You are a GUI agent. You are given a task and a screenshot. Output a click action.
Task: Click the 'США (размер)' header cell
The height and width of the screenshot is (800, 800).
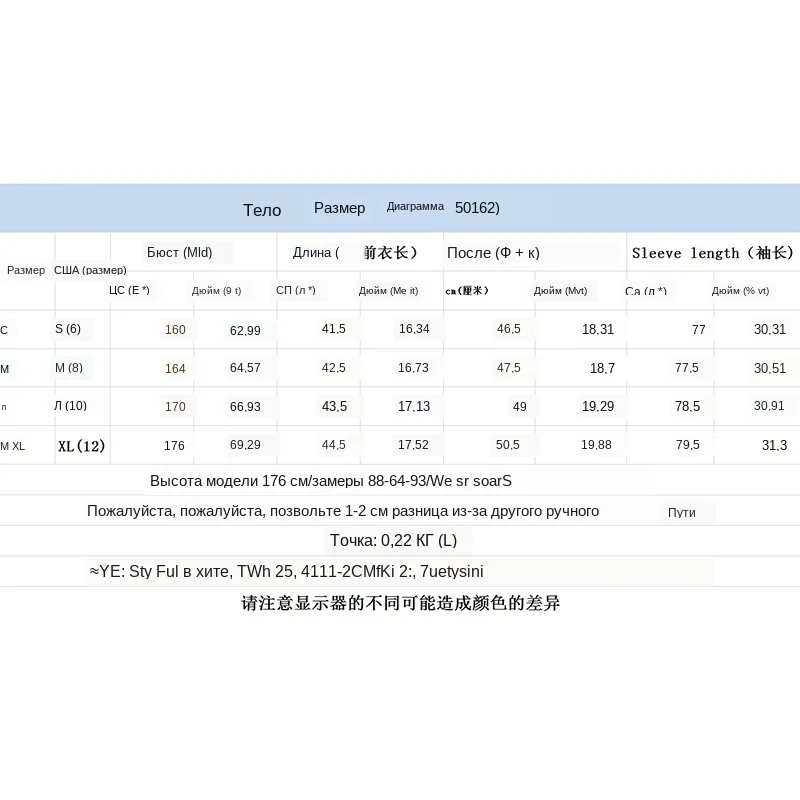click(x=90, y=270)
